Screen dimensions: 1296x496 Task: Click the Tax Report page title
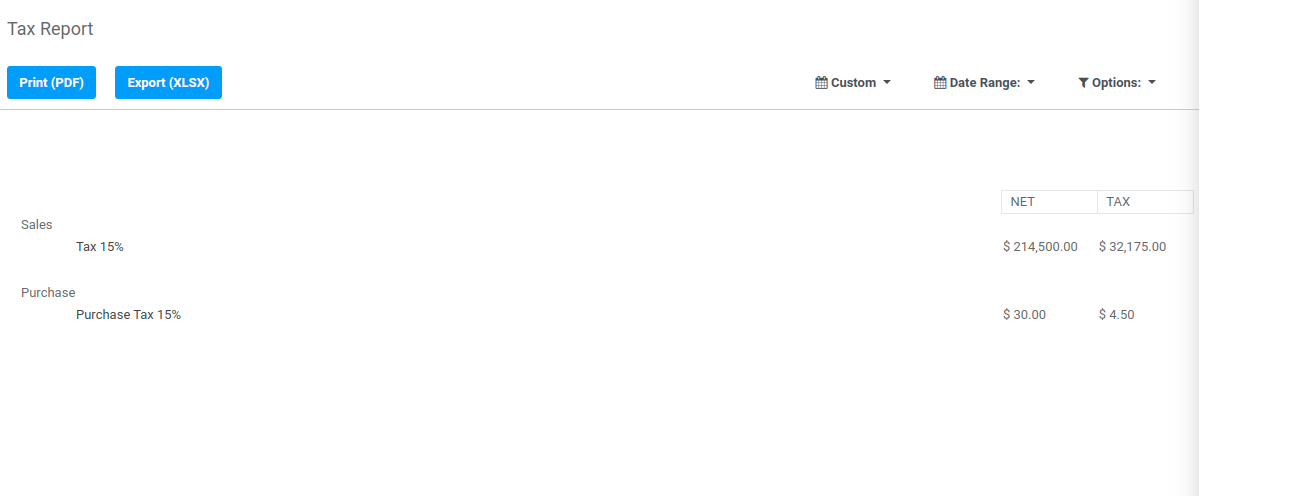(x=50, y=29)
